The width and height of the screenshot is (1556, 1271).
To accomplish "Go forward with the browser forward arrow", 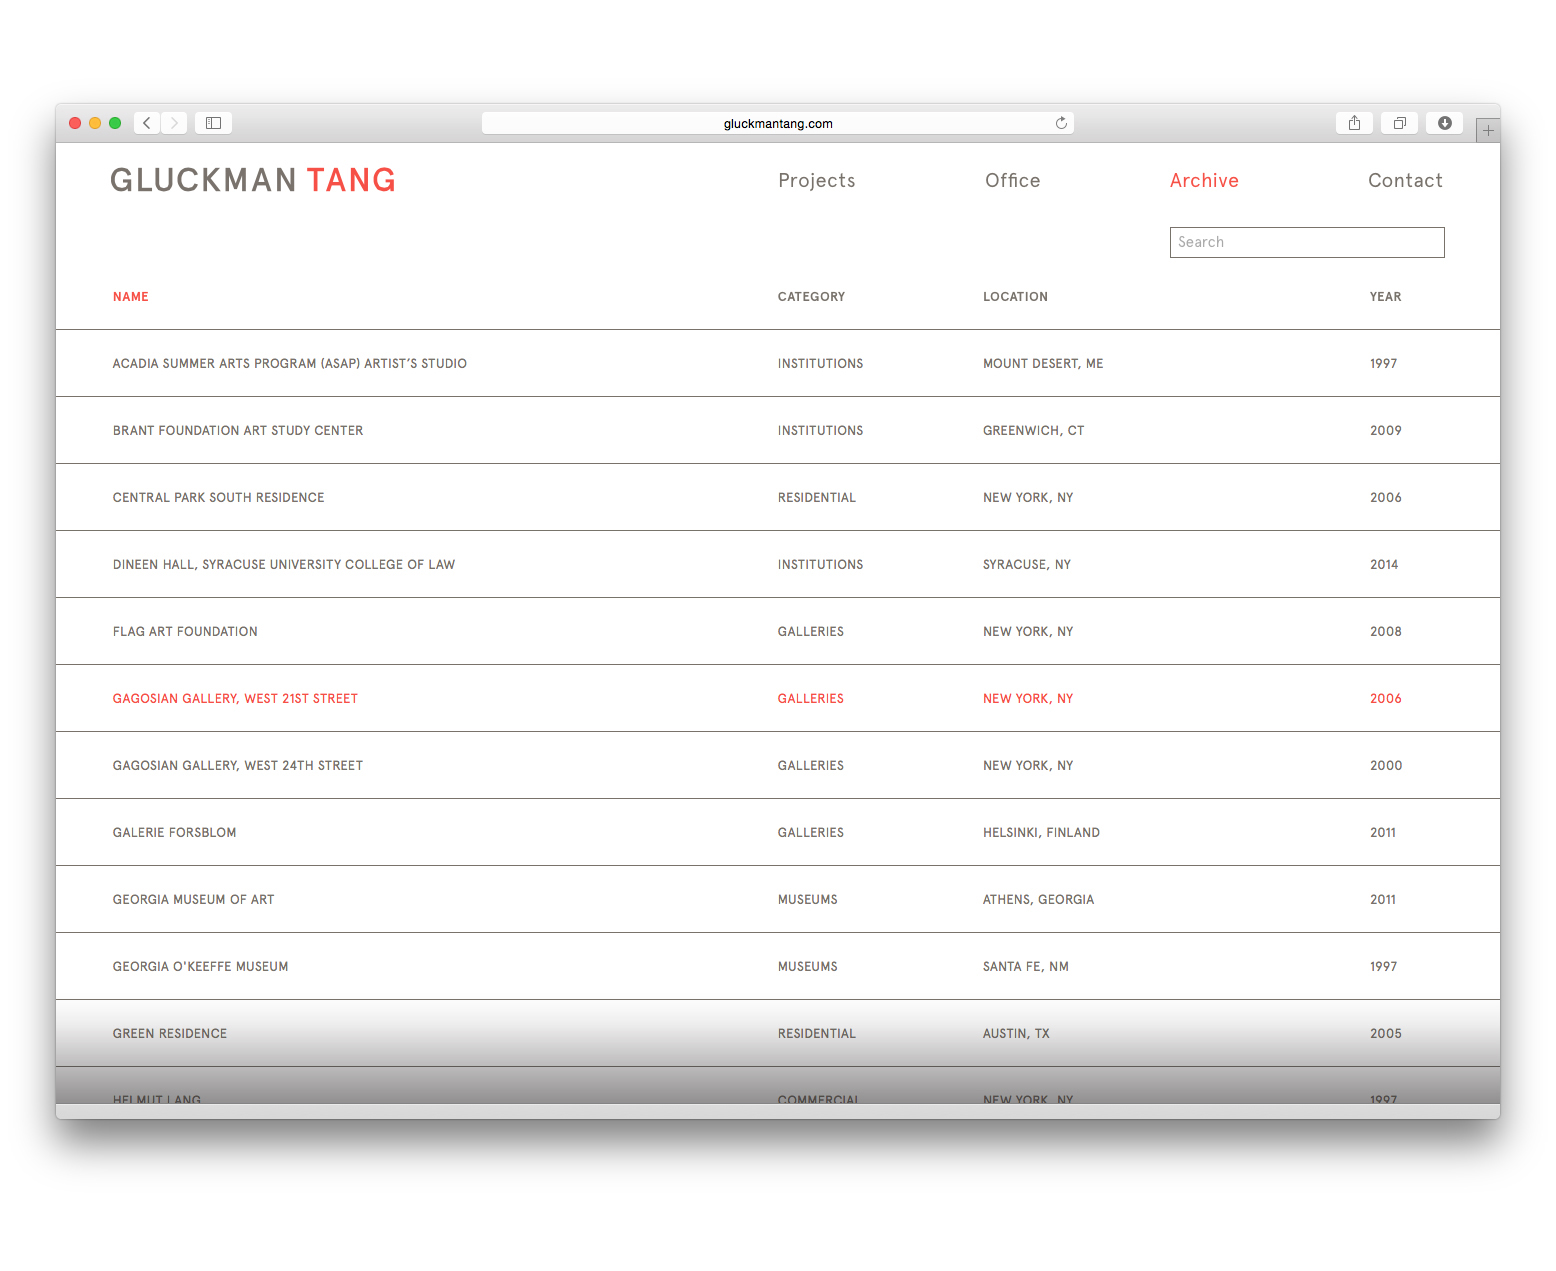I will [174, 123].
